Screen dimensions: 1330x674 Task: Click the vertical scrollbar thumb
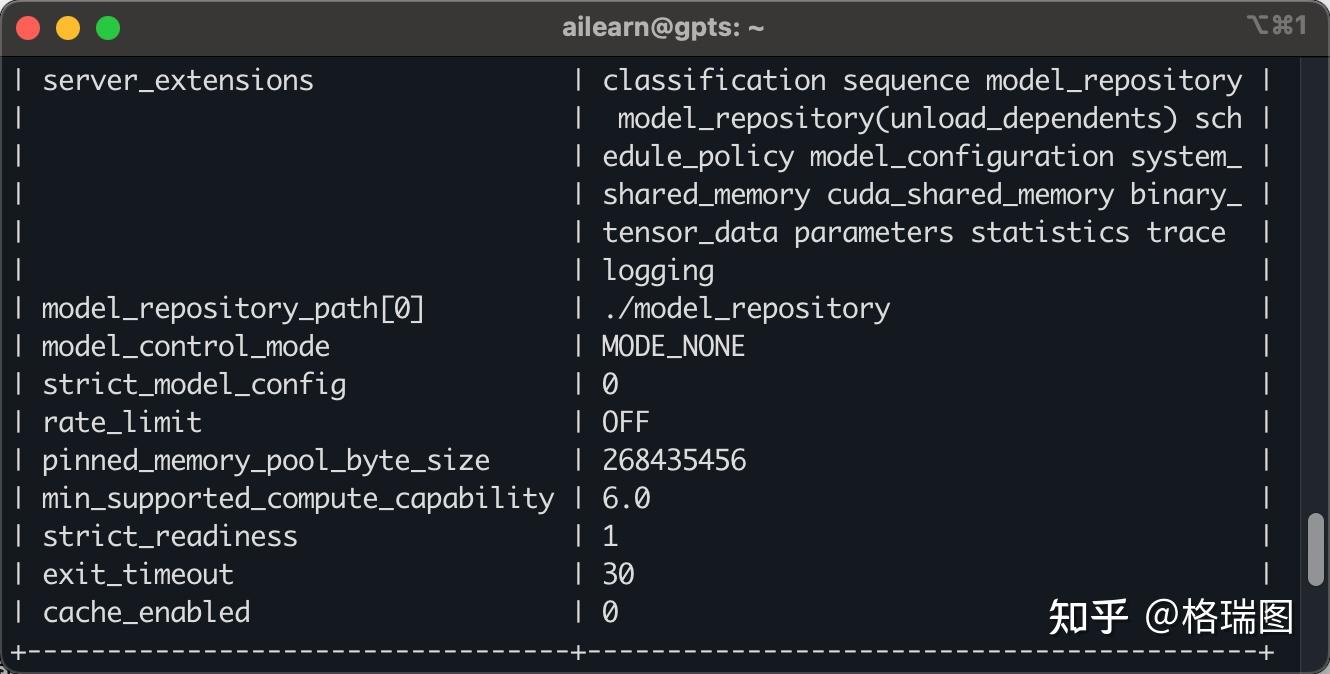1316,549
